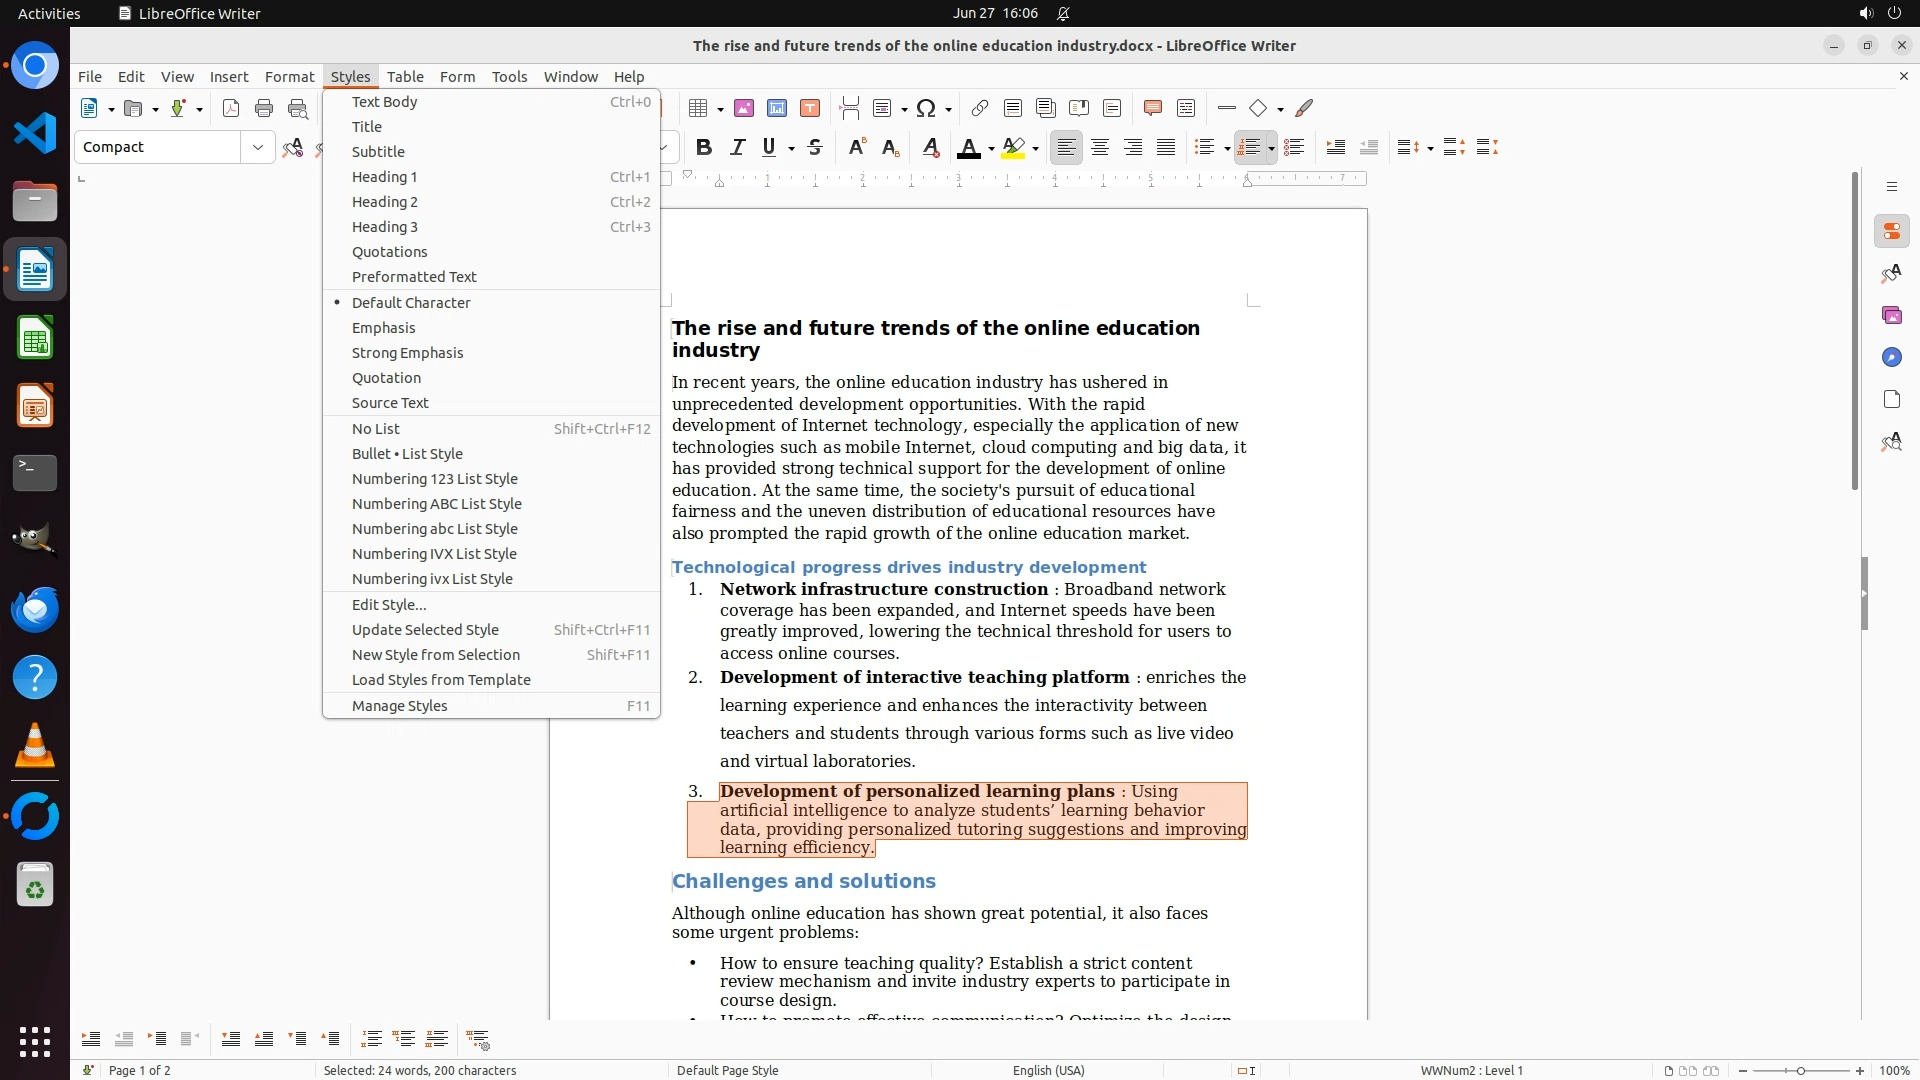This screenshot has width=1920, height=1080.
Task: Click the Files app in the Ubuntu dock
Action: pyautogui.click(x=35, y=203)
